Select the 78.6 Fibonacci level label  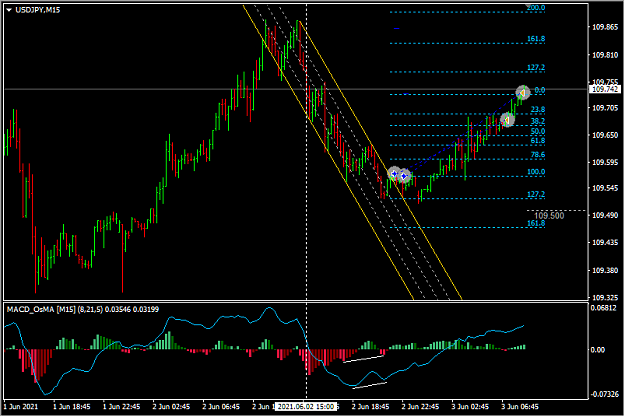[538, 155]
